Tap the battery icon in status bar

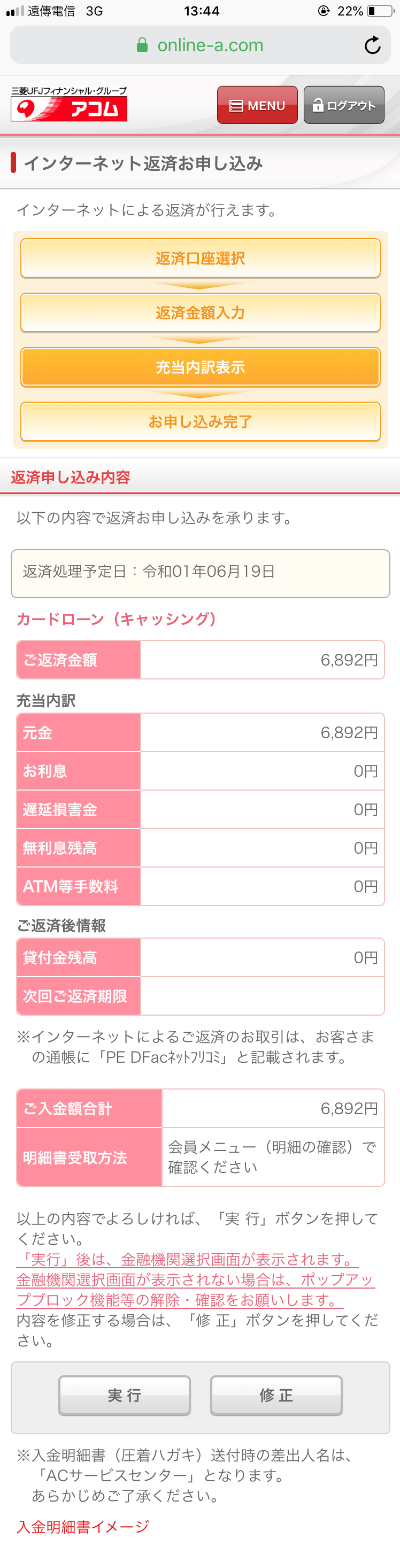point(380,11)
